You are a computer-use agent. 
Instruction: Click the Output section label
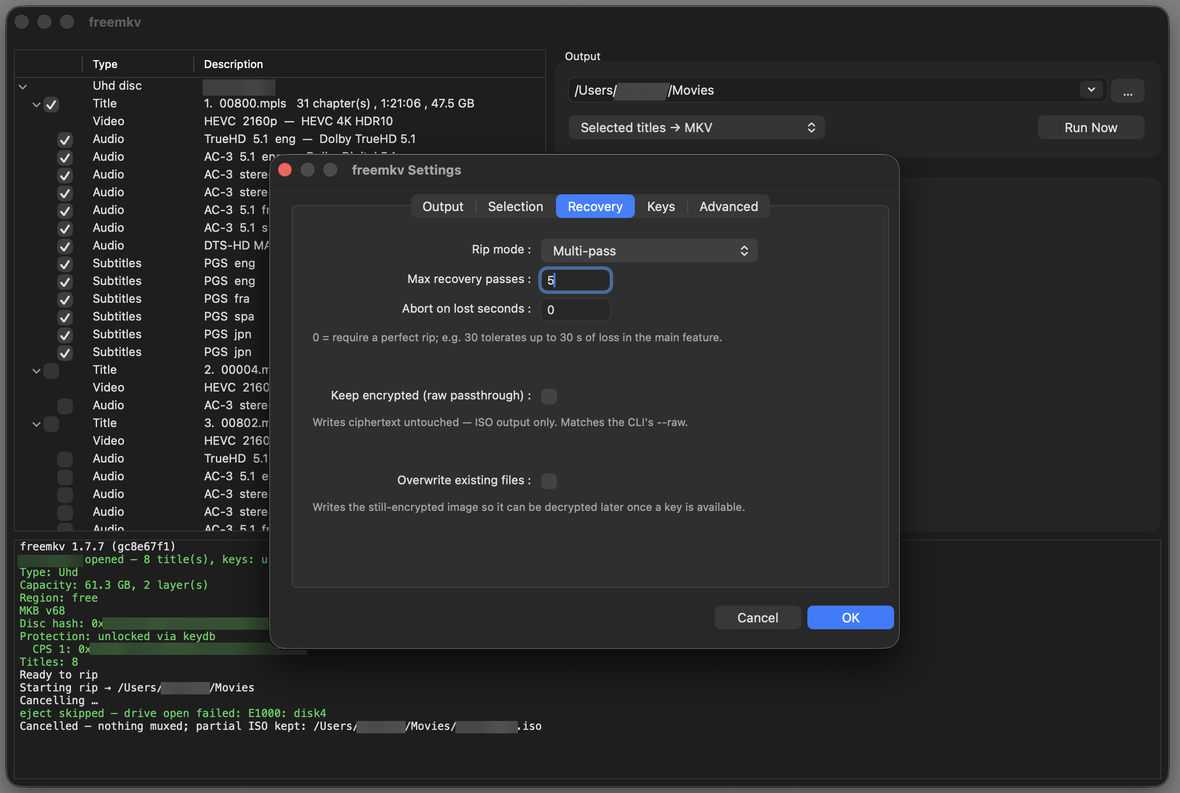582,56
